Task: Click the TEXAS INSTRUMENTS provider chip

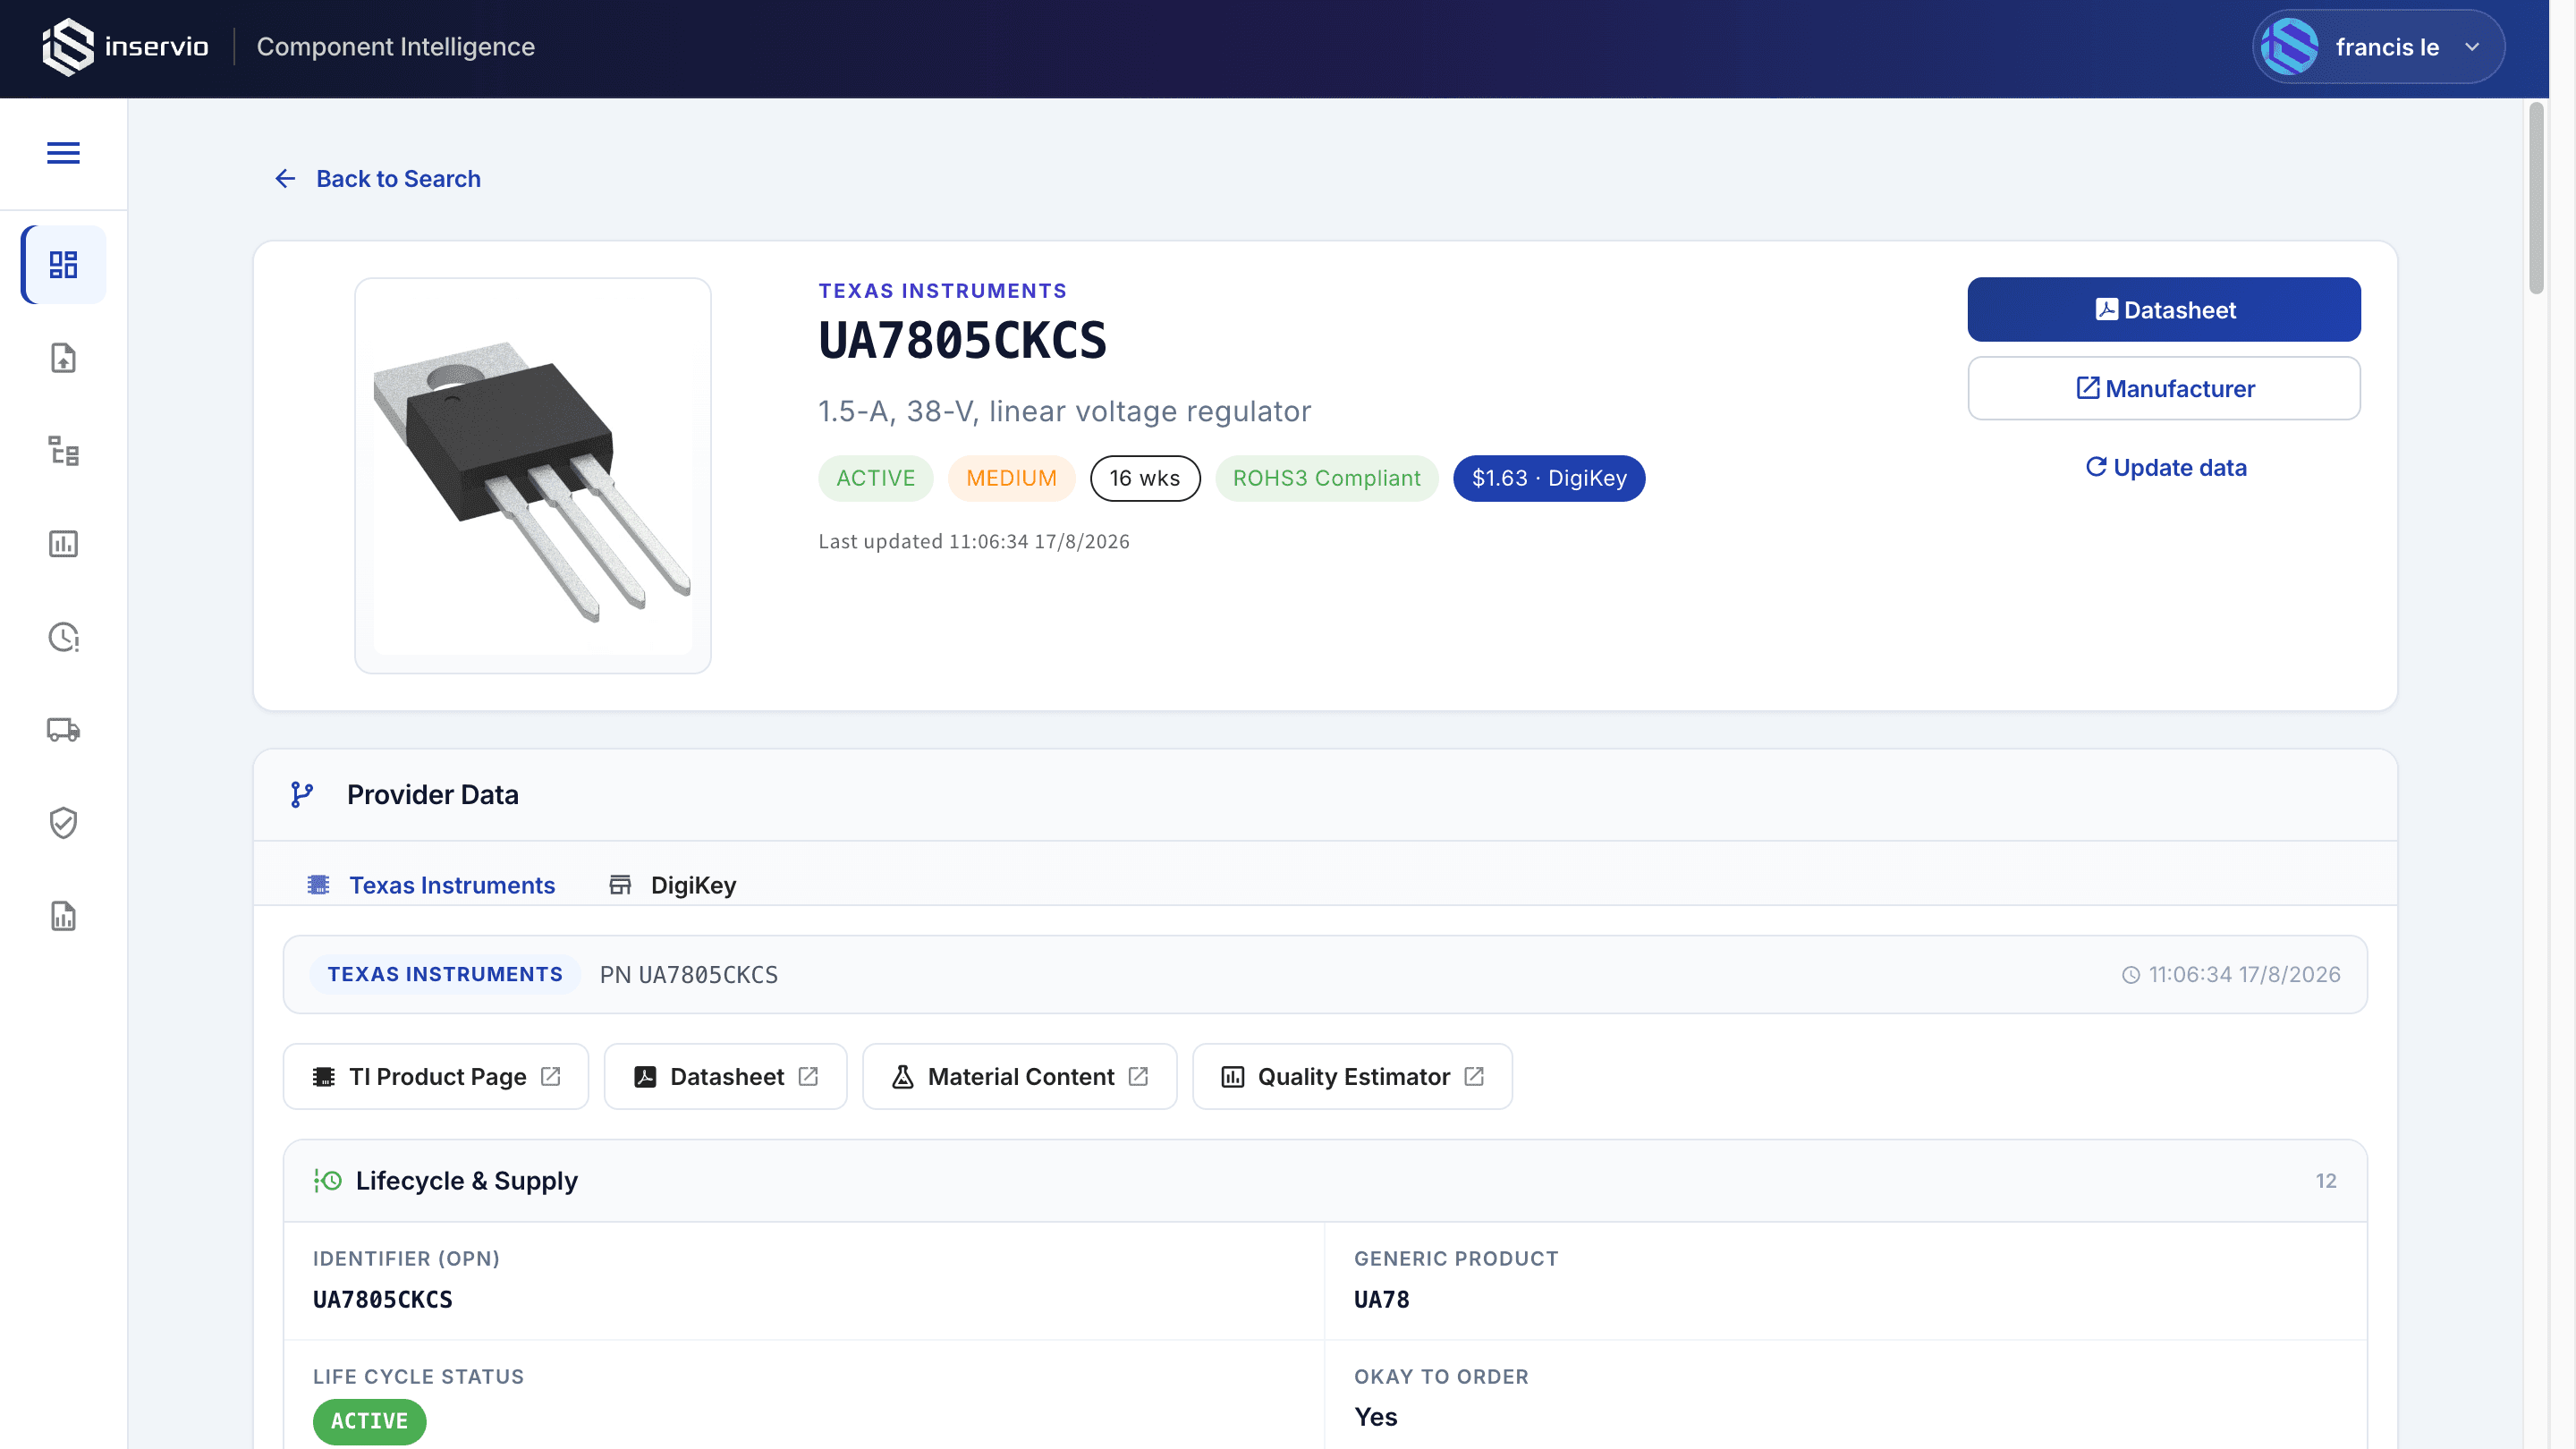Action: tap(445, 975)
